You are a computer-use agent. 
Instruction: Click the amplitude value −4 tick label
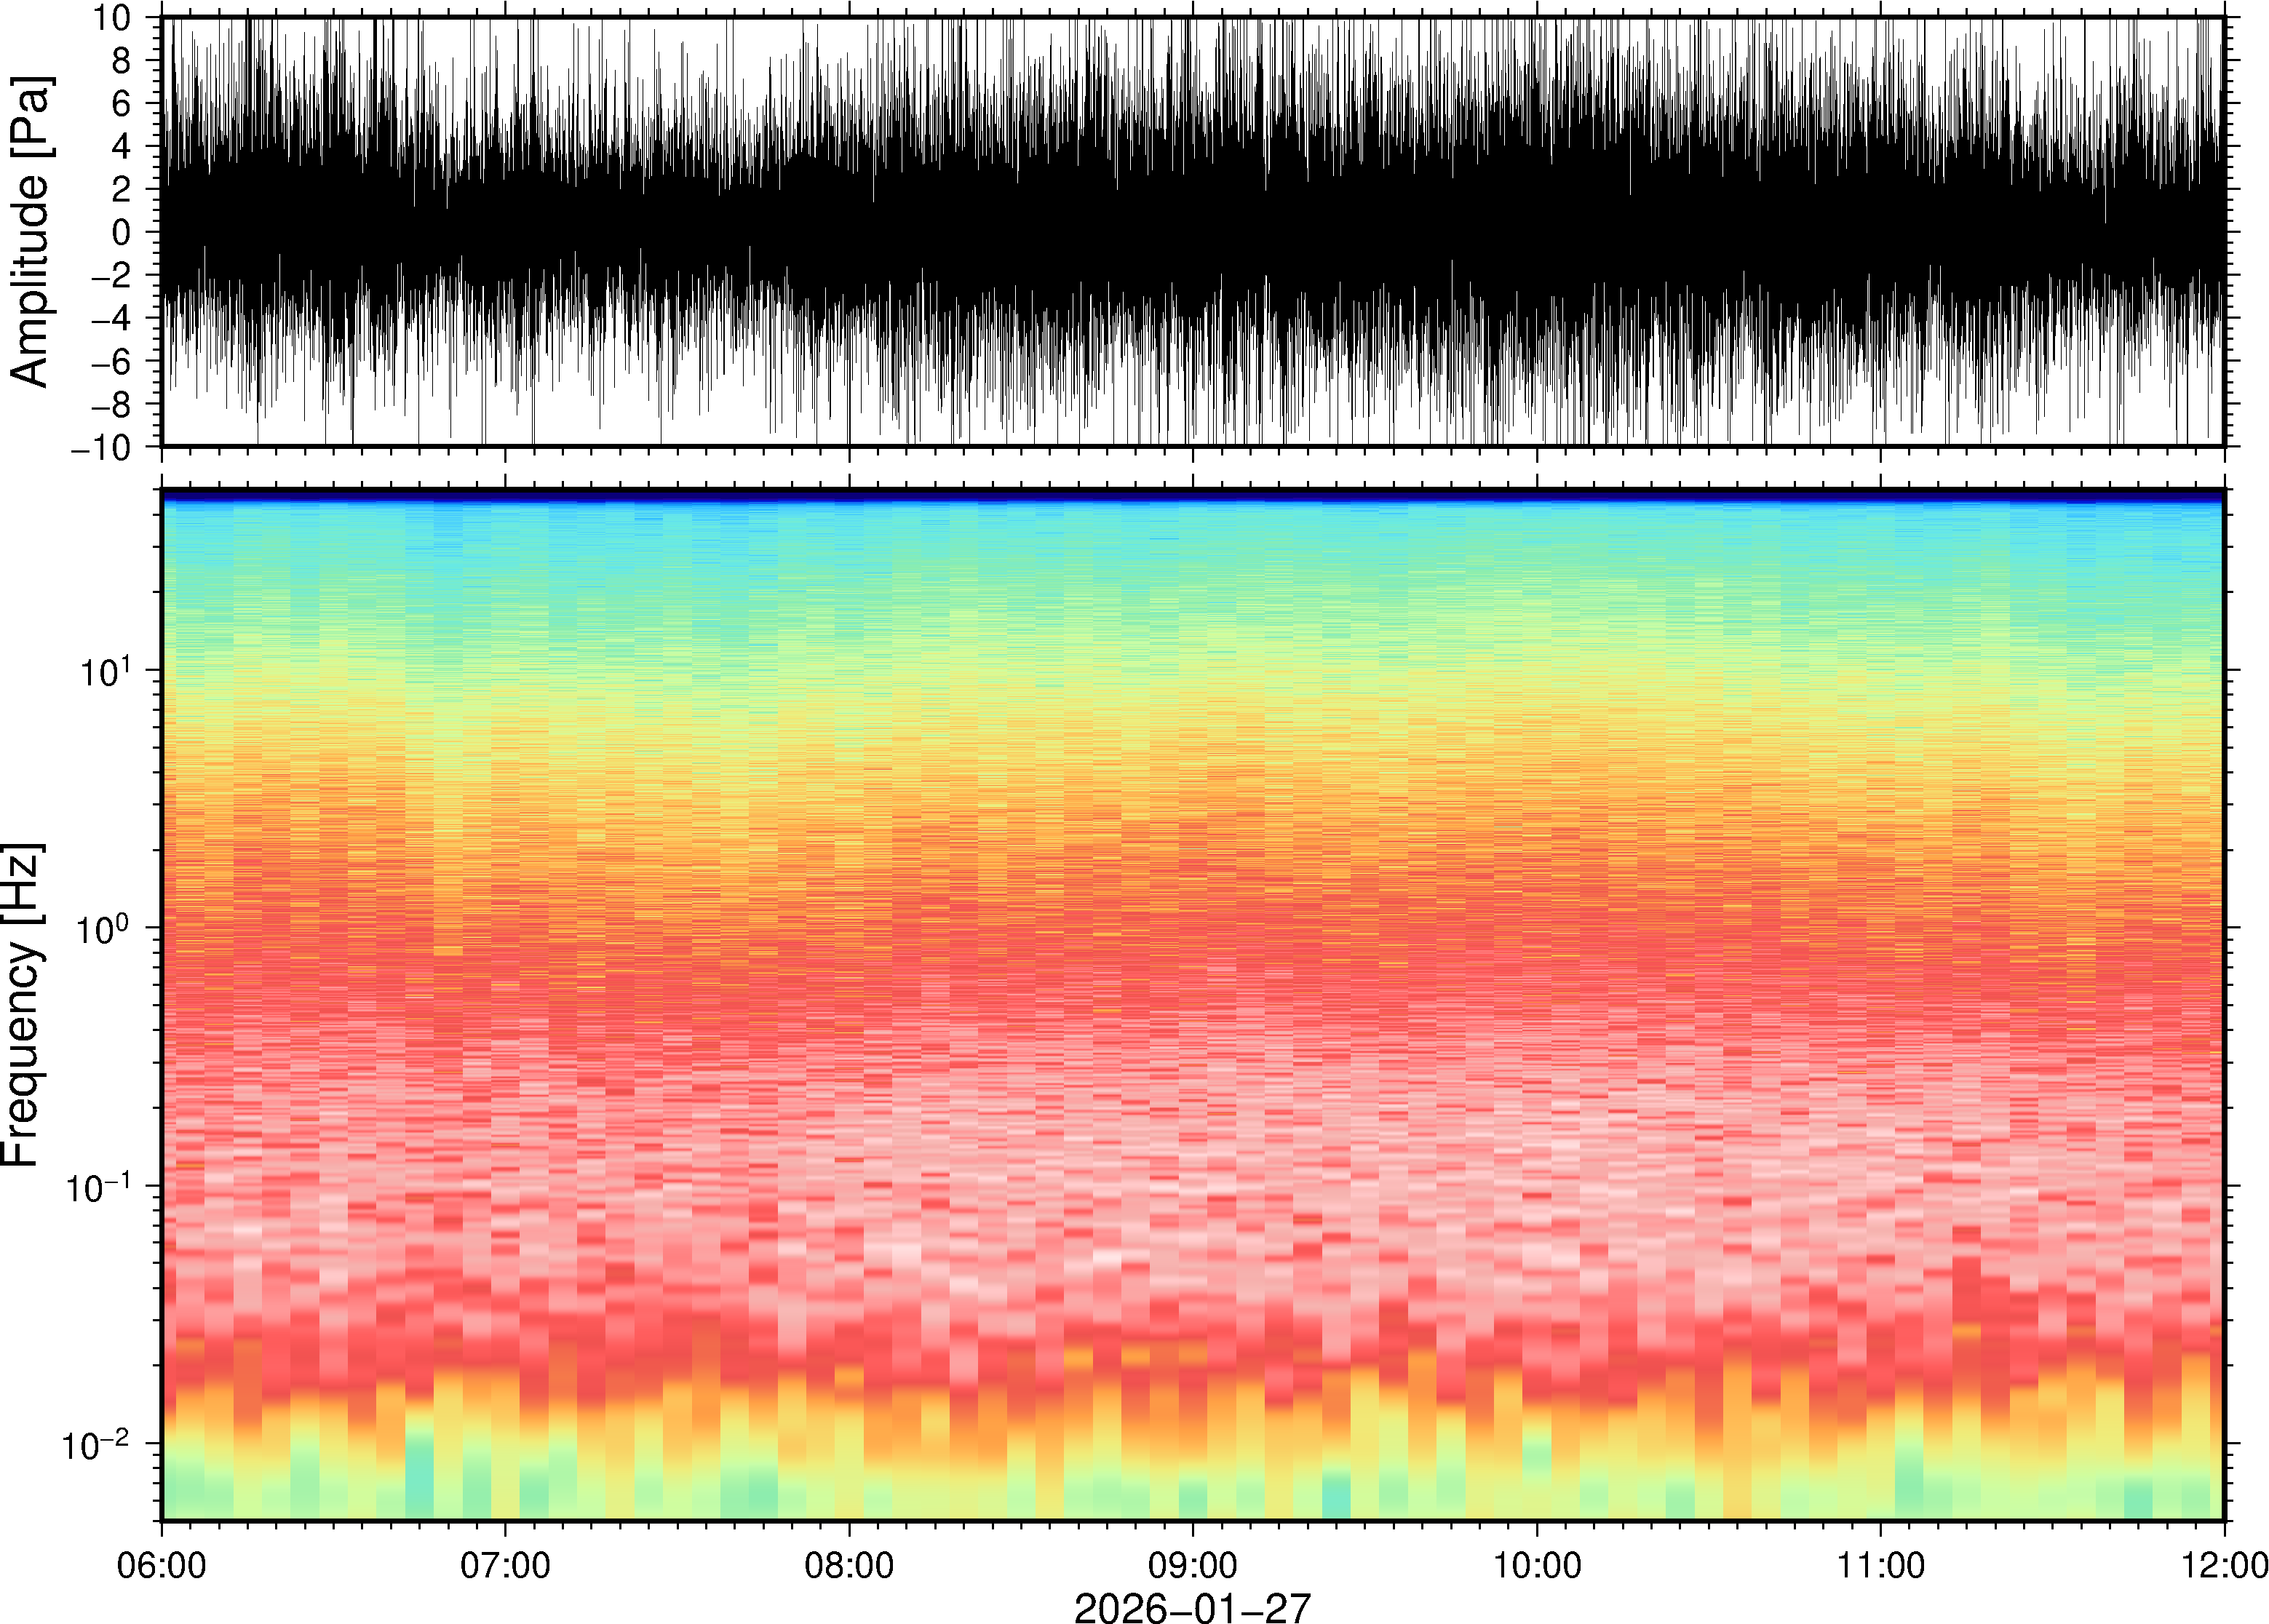point(110,318)
